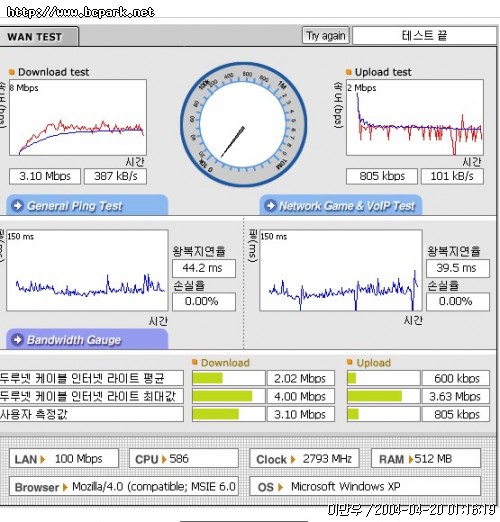Click the 44.2 ms round-trip value
Viewport: 500px width, 522px height.
[x=204, y=268]
